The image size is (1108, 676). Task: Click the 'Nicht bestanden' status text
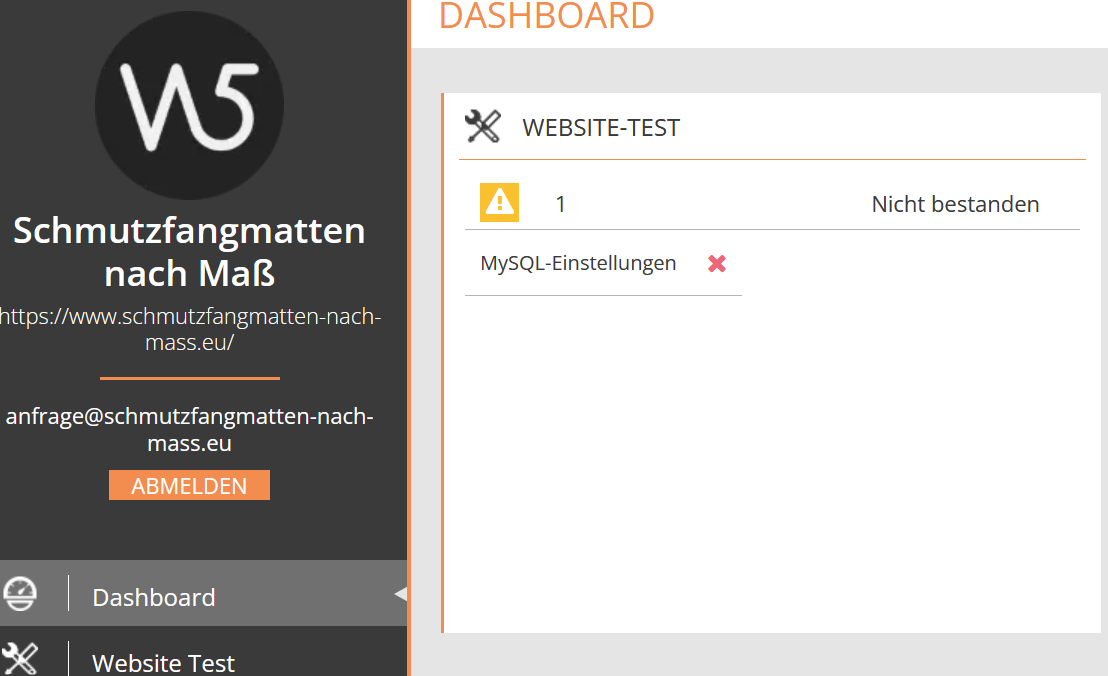pyautogui.click(x=955, y=205)
